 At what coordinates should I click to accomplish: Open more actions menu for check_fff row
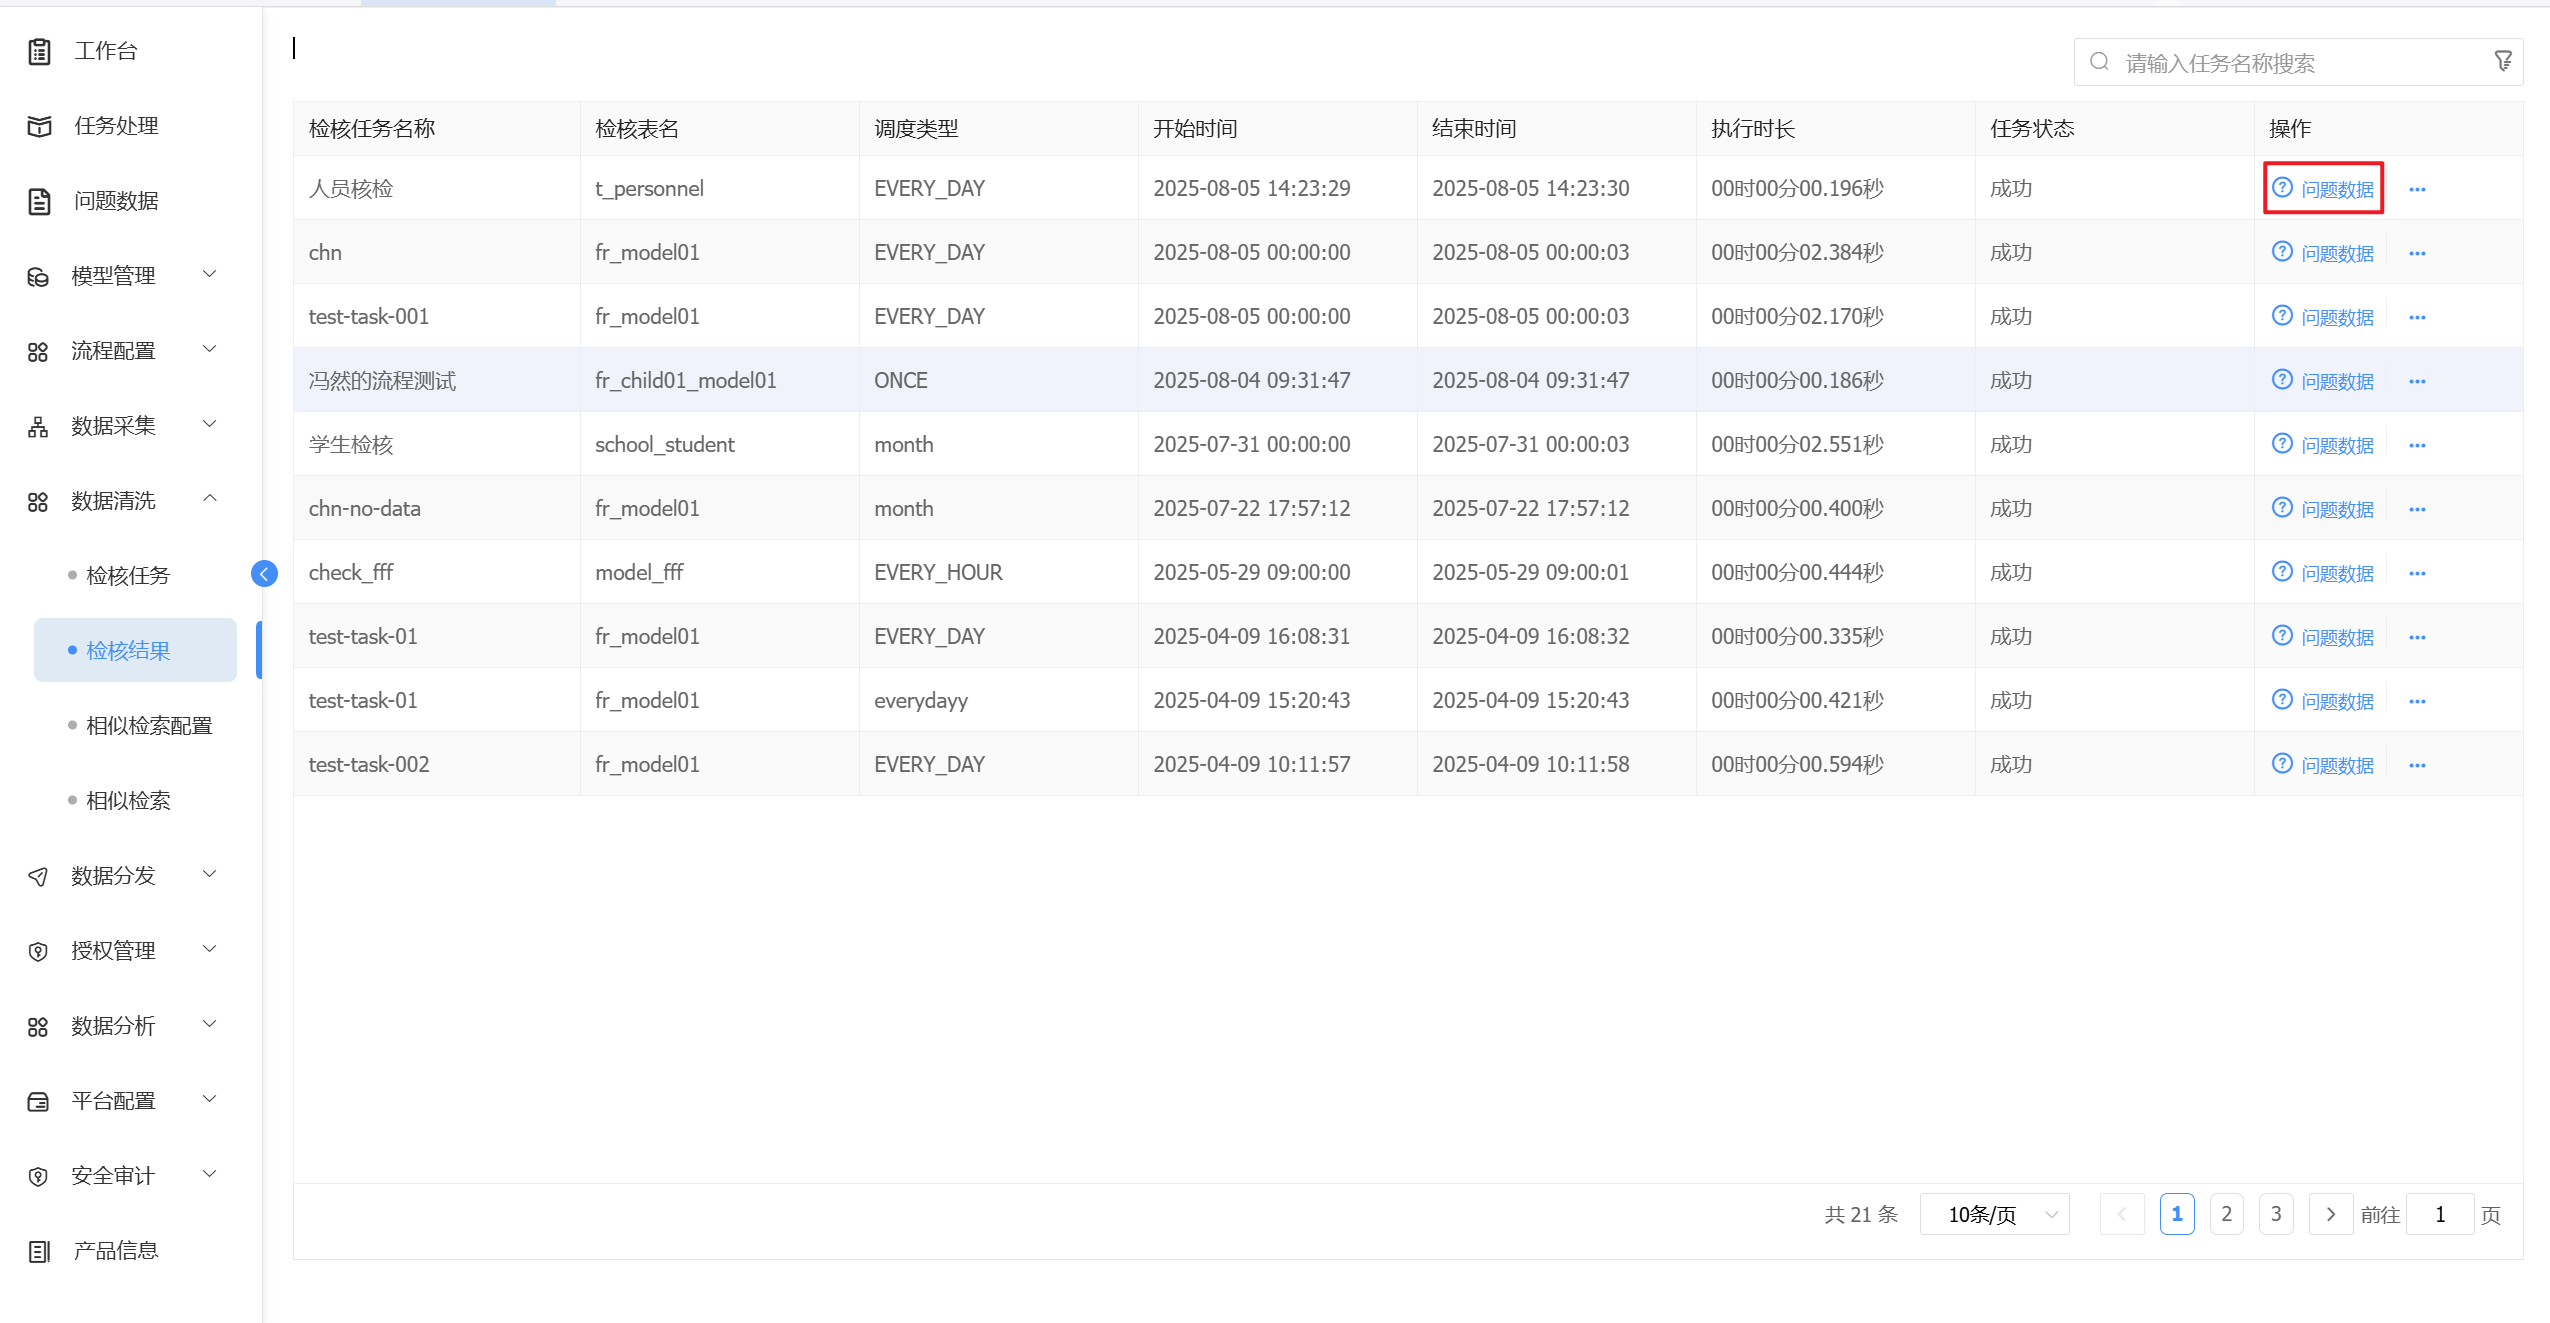point(2416,573)
